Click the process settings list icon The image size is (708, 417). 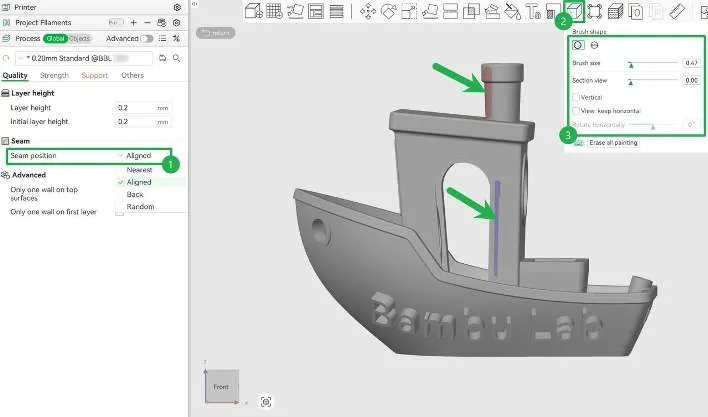click(x=163, y=39)
